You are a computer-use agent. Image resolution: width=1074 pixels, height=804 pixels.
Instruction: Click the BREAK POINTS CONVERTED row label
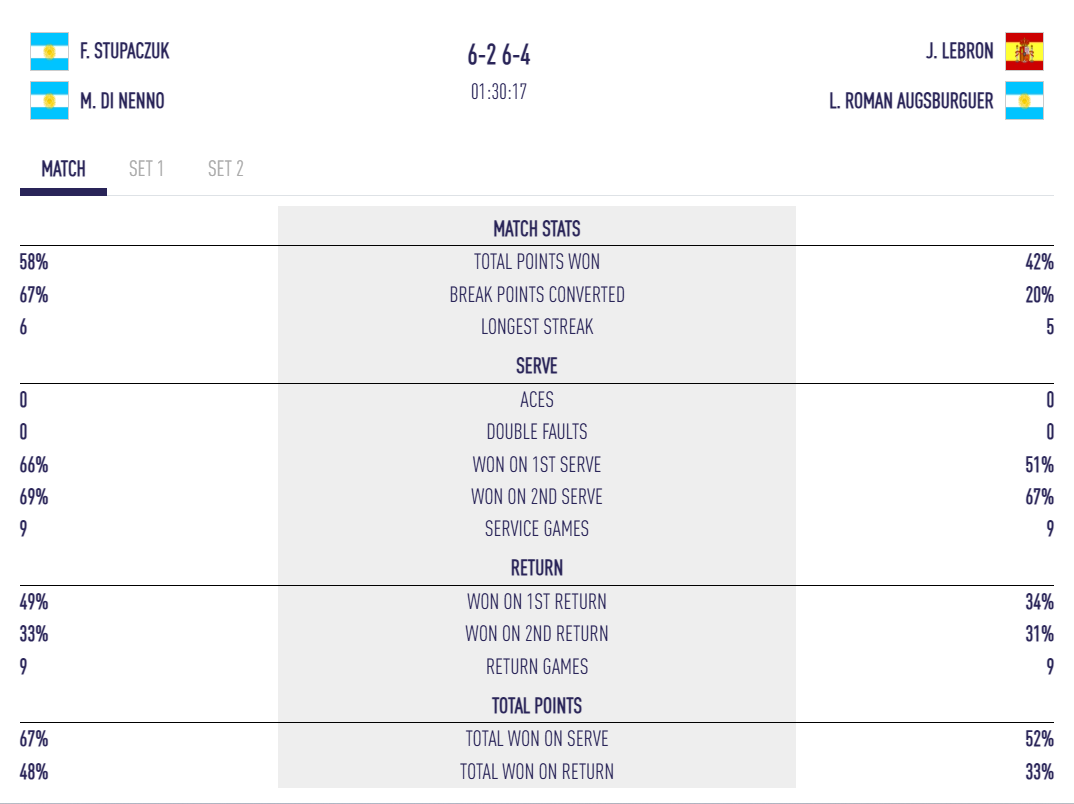[537, 295]
